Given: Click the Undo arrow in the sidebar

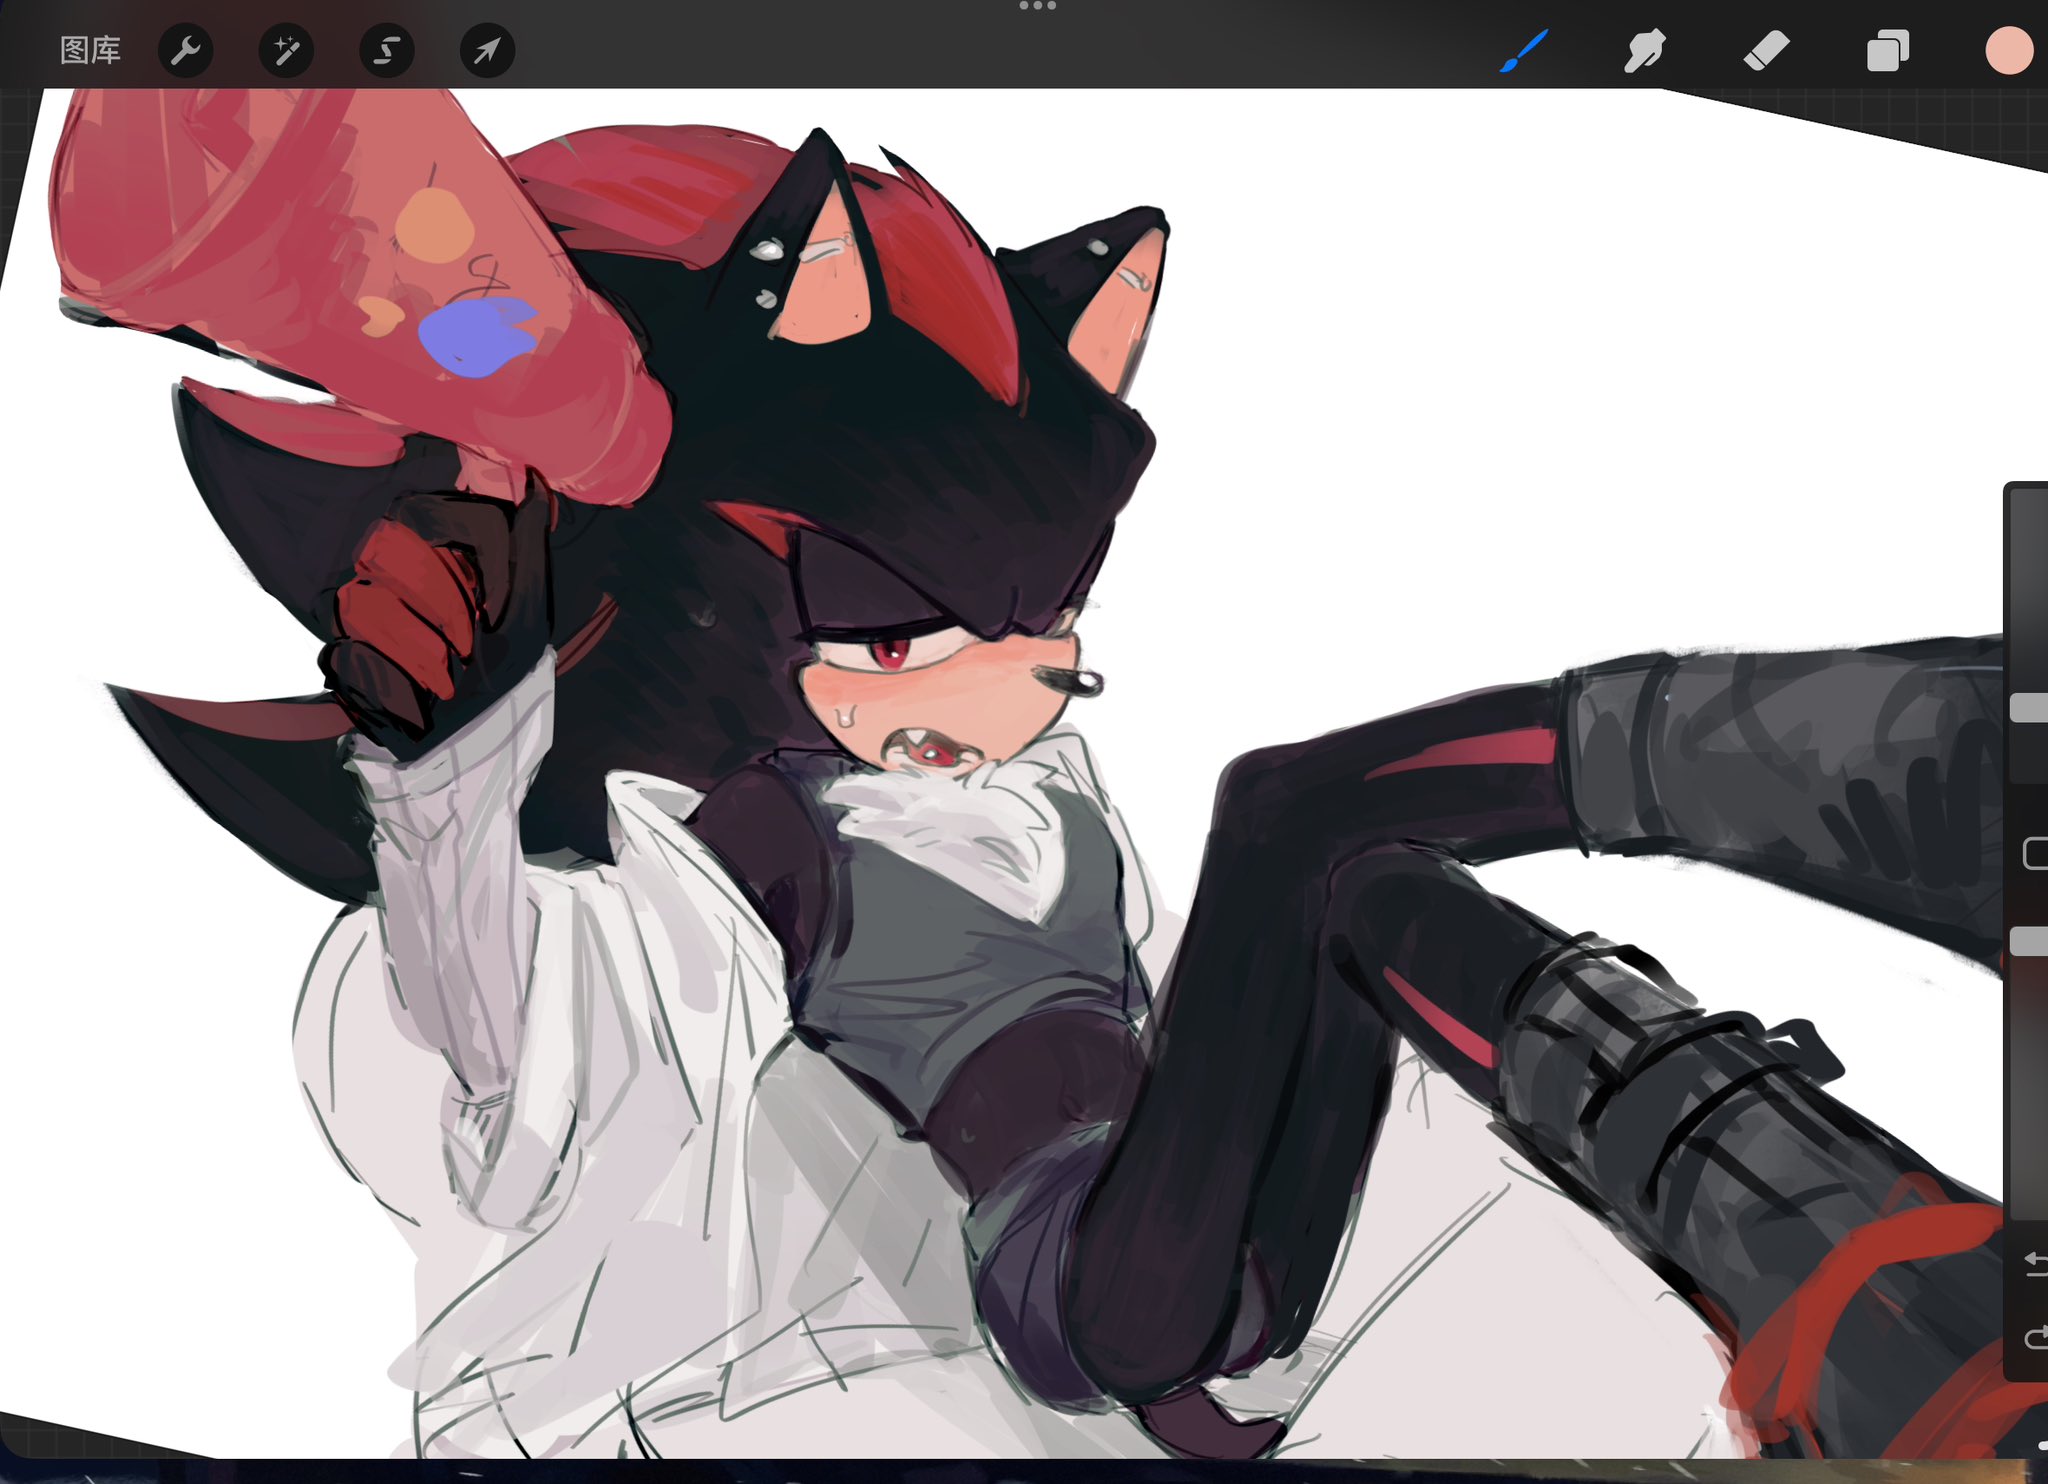Looking at the screenshot, I should pos(2036,1264).
